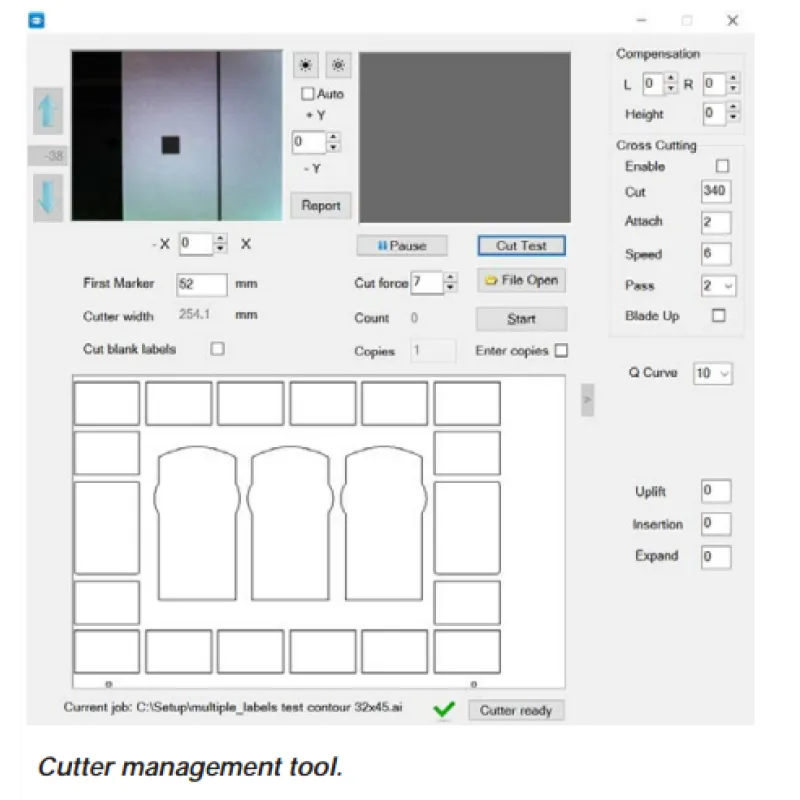Click the Attach value field

(x=716, y=222)
